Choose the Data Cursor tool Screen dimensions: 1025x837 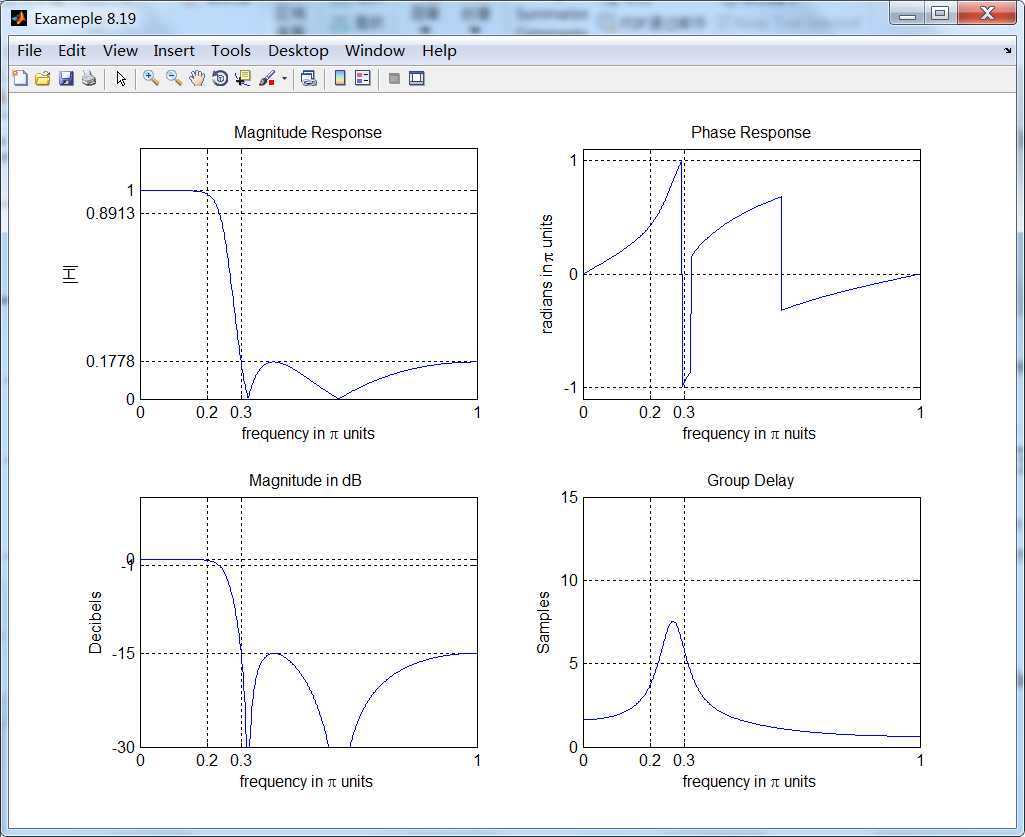(243, 78)
